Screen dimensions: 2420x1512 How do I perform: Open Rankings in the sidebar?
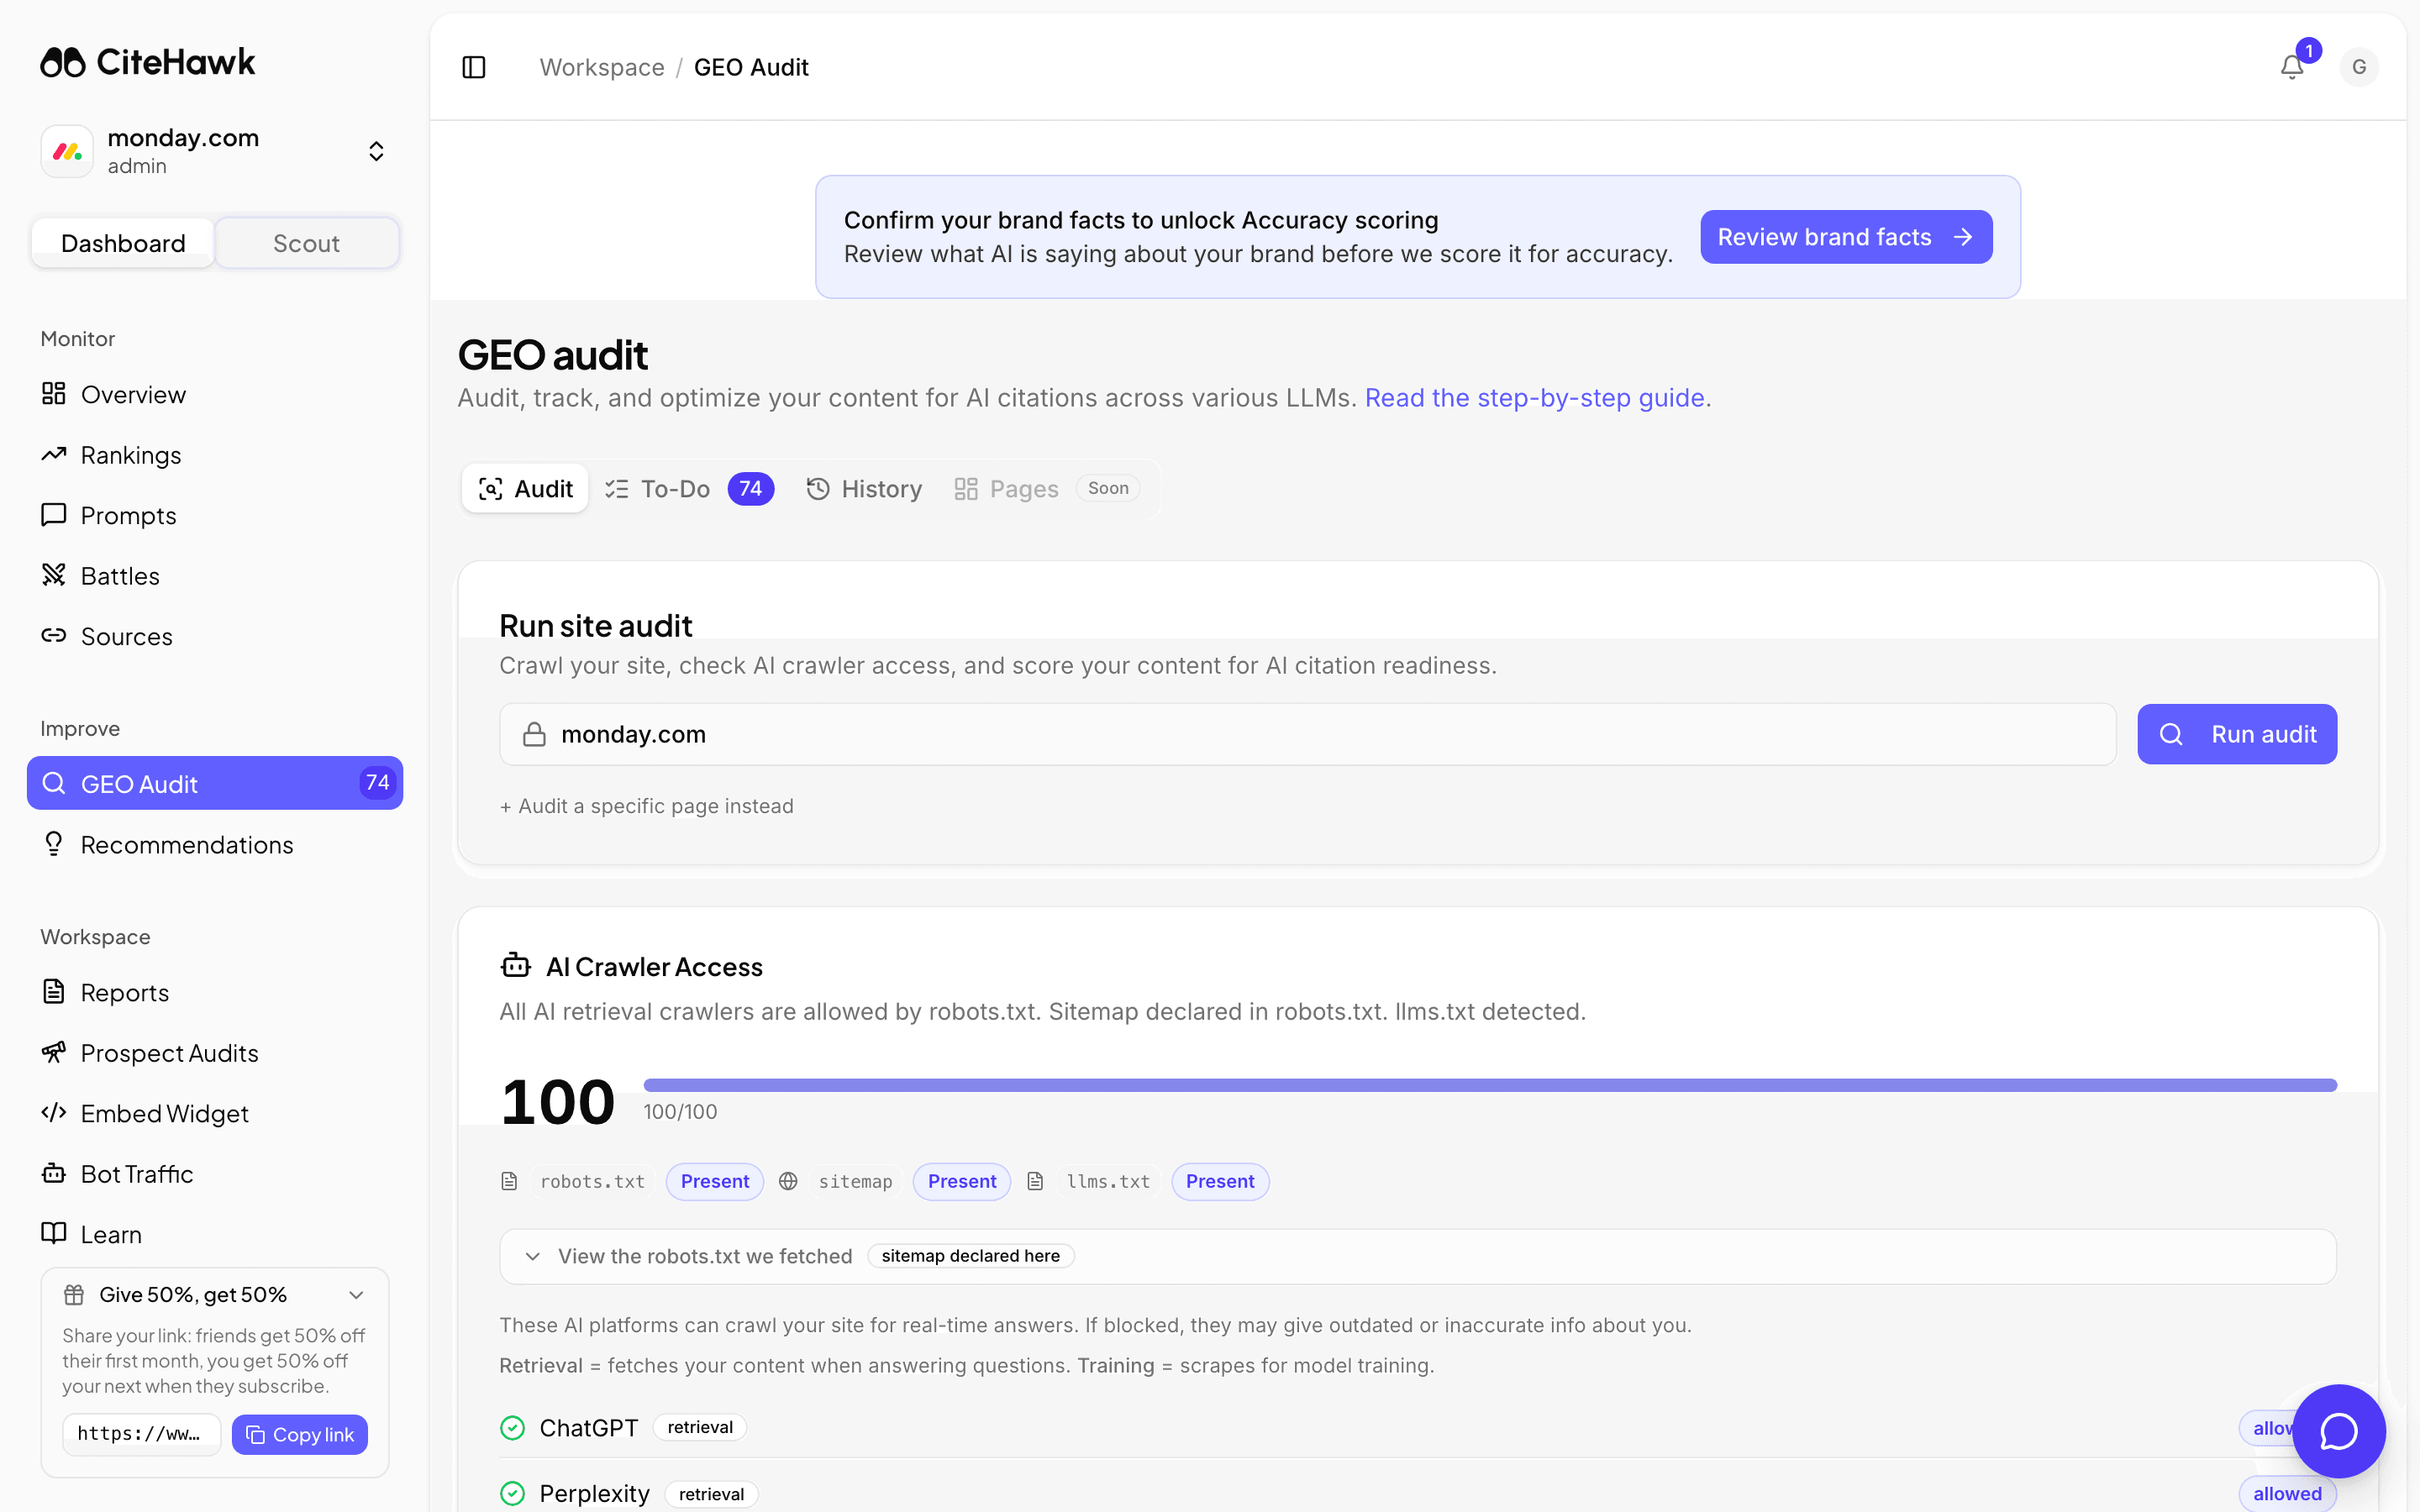(x=215, y=455)
